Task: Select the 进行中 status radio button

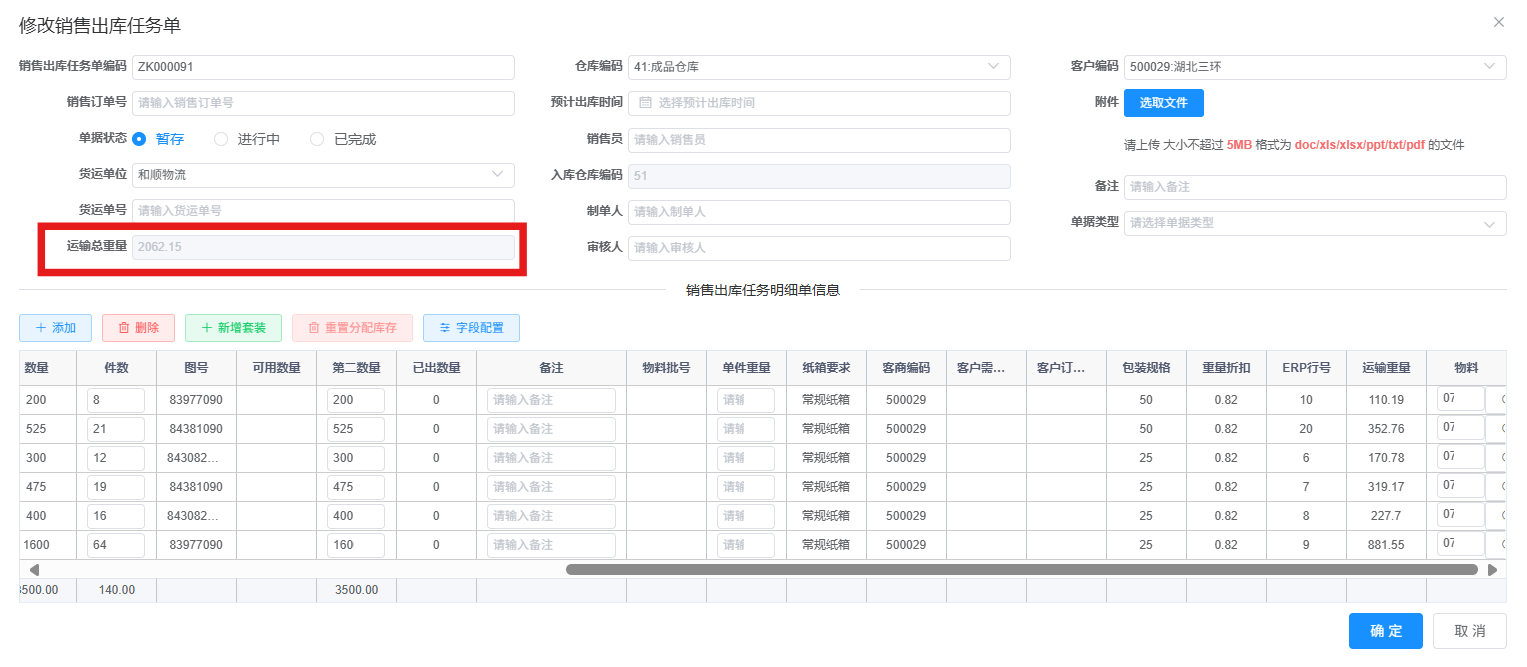Action: [x=221, y=139]
